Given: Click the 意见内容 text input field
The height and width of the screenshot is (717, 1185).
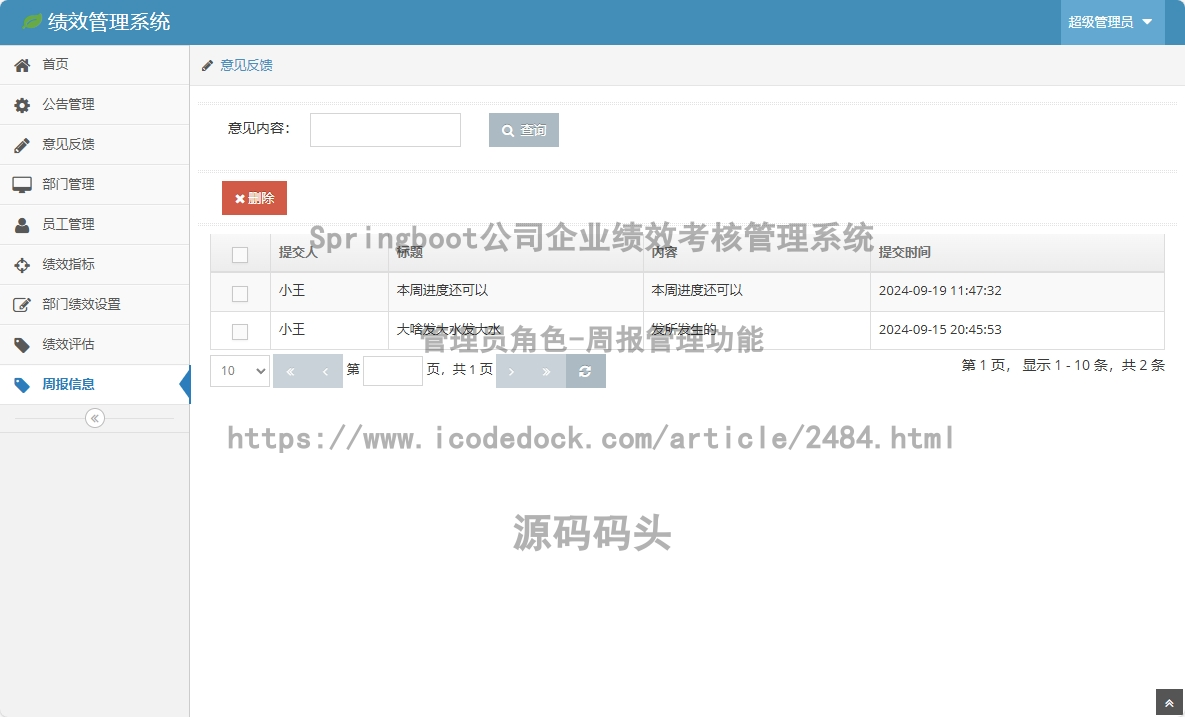Looking at the screenshot, I should pos(385,130).
